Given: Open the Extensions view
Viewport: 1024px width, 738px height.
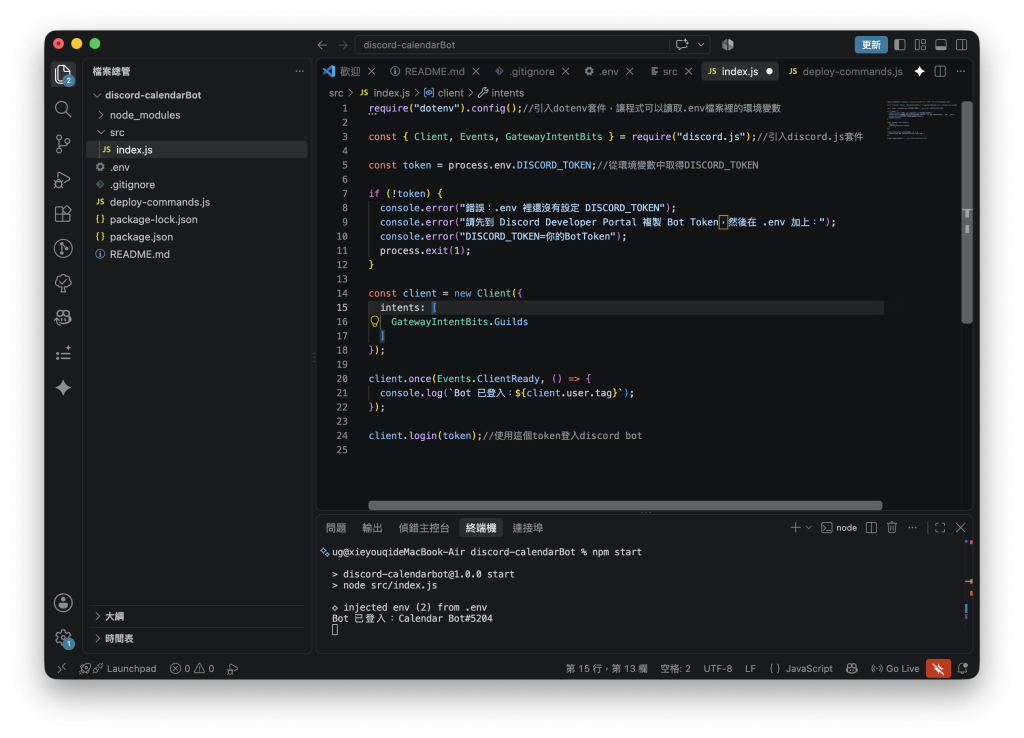Looking at the screenshot, I should (x=63, y=214).
